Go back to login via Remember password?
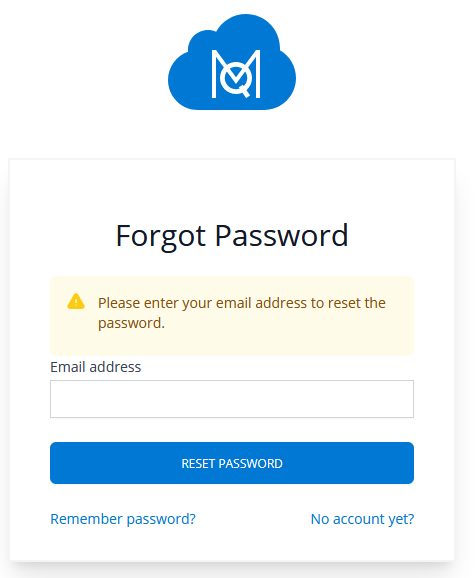The width and height of the screenshot is (476, 578). pos(123,519)
